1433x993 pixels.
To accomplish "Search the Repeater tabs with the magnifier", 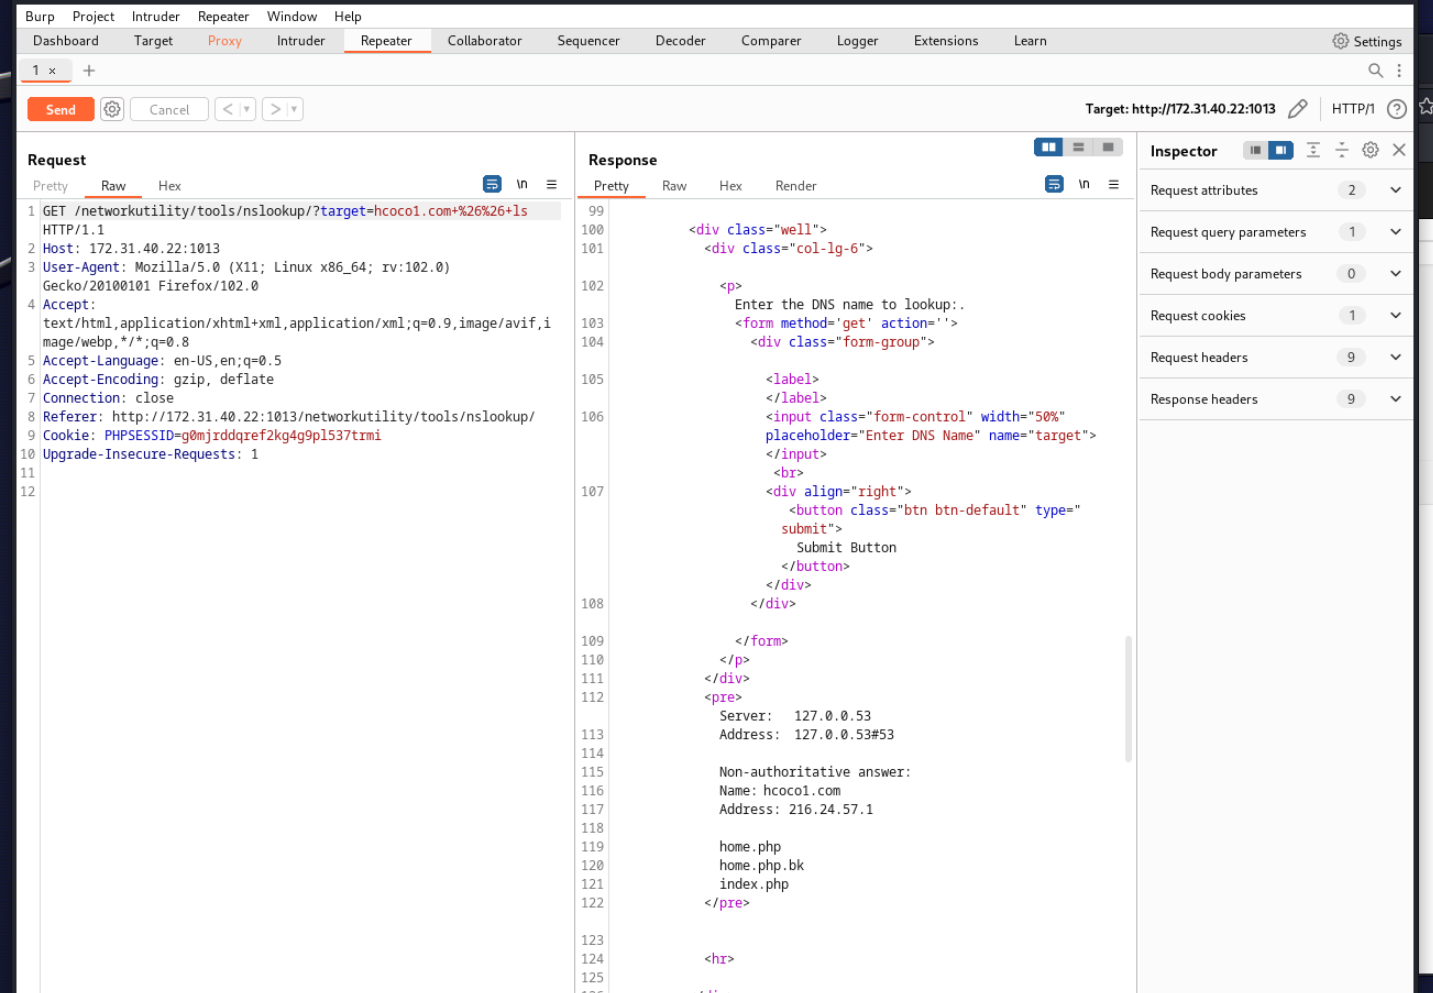I will tap(1376, 70).
